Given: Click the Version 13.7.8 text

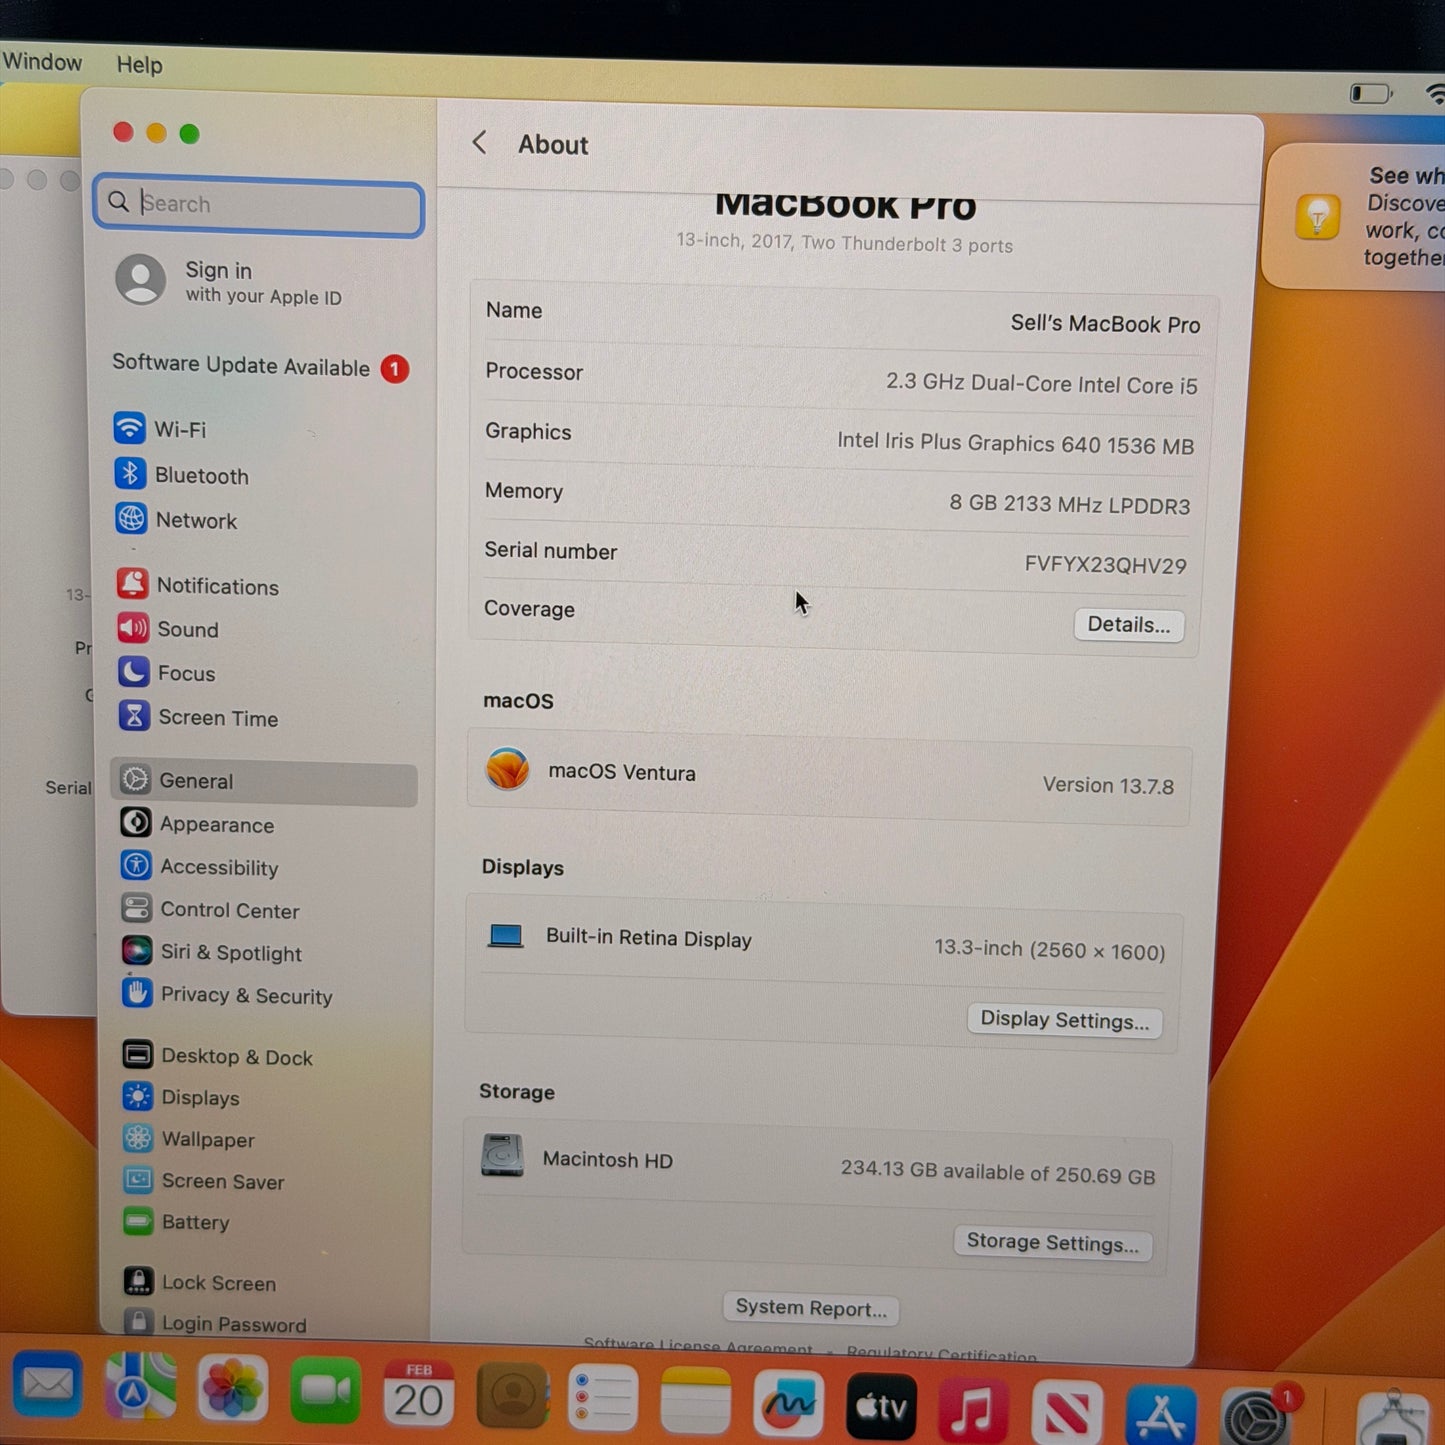Looking at the screenshot, I should coord(1108,786).
